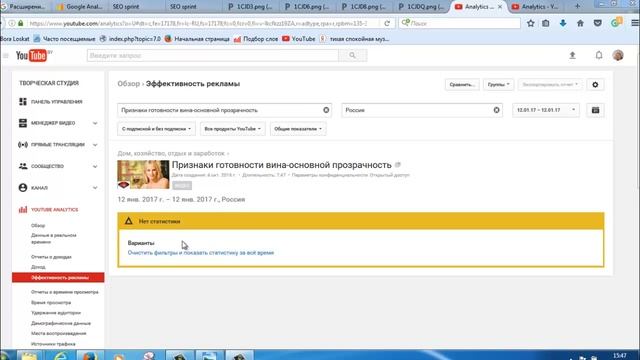Click the YouTube search input field
This screenshot has width=640, height=360.
coord(213,56)
